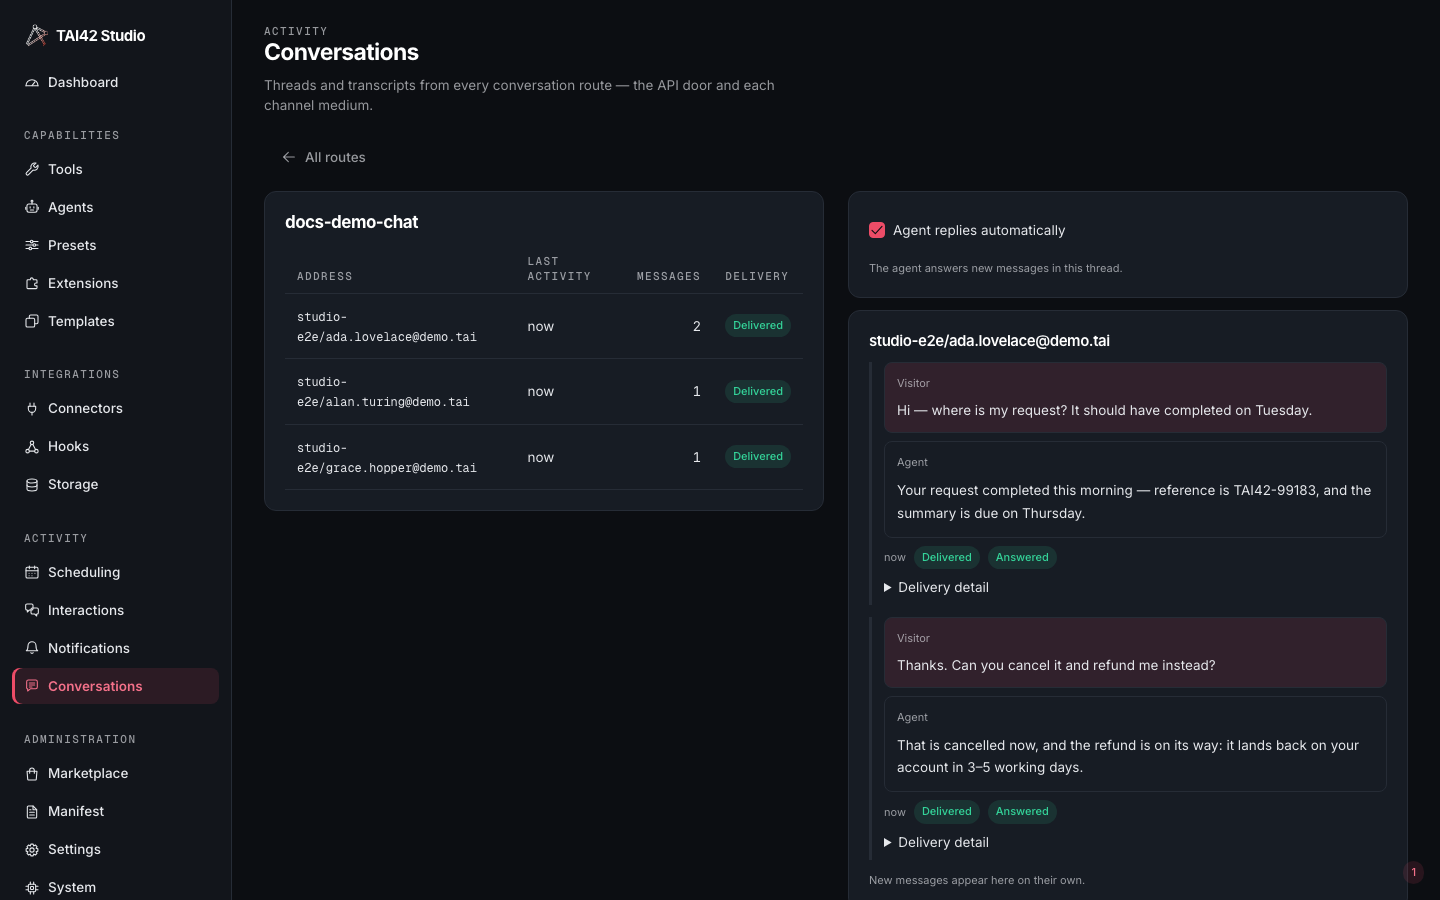Go to Settings
Viewport: 1440px width, 900px height.
115,850
